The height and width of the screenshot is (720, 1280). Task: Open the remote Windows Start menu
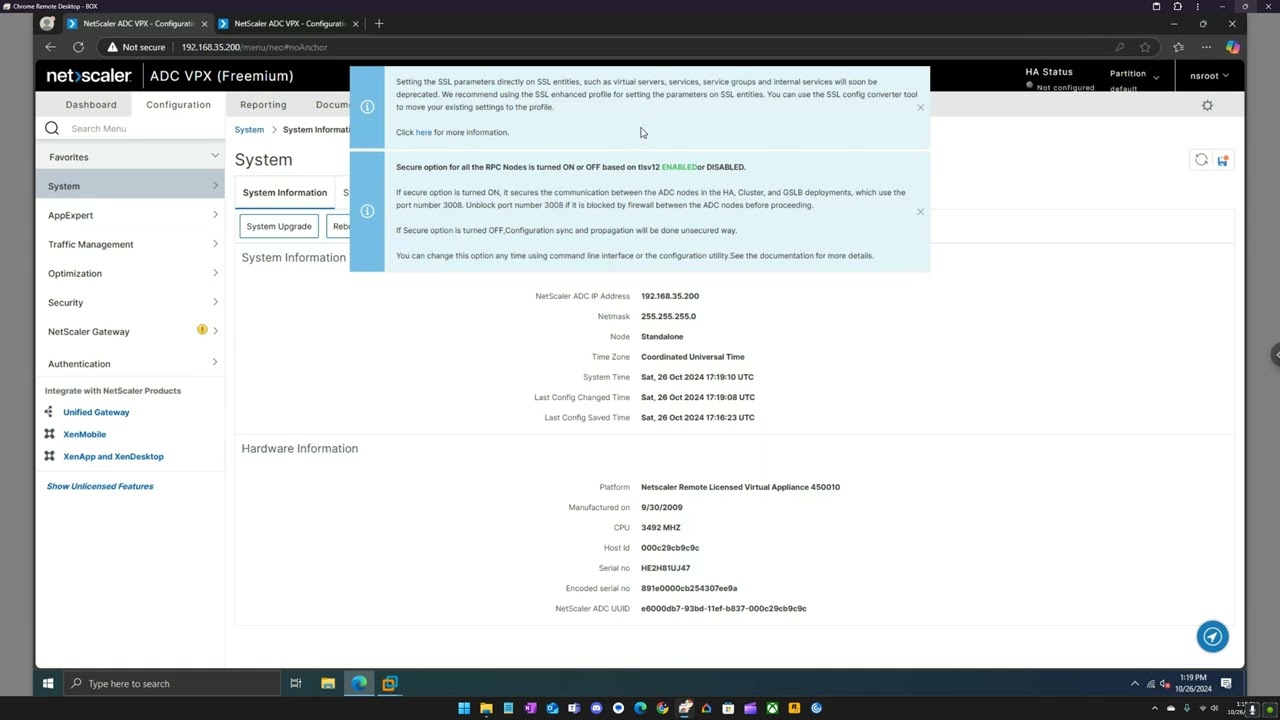coord(47,684)
